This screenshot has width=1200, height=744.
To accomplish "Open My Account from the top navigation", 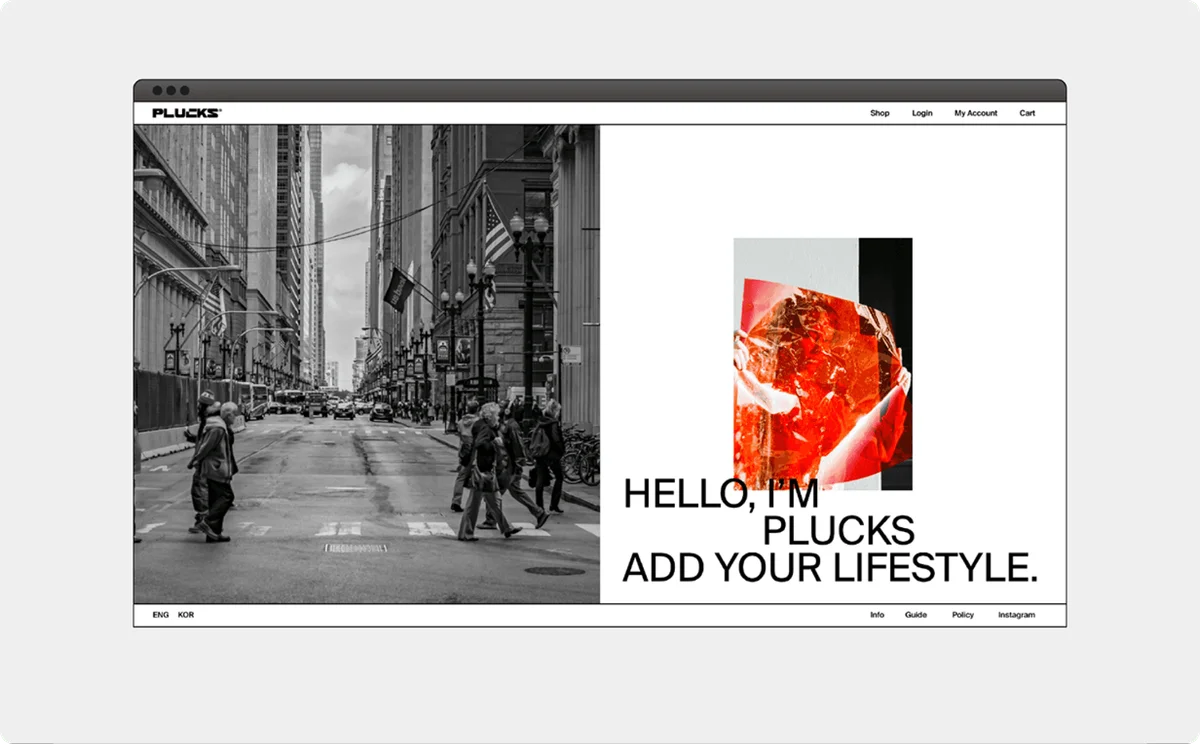I will tap(975, 114).
